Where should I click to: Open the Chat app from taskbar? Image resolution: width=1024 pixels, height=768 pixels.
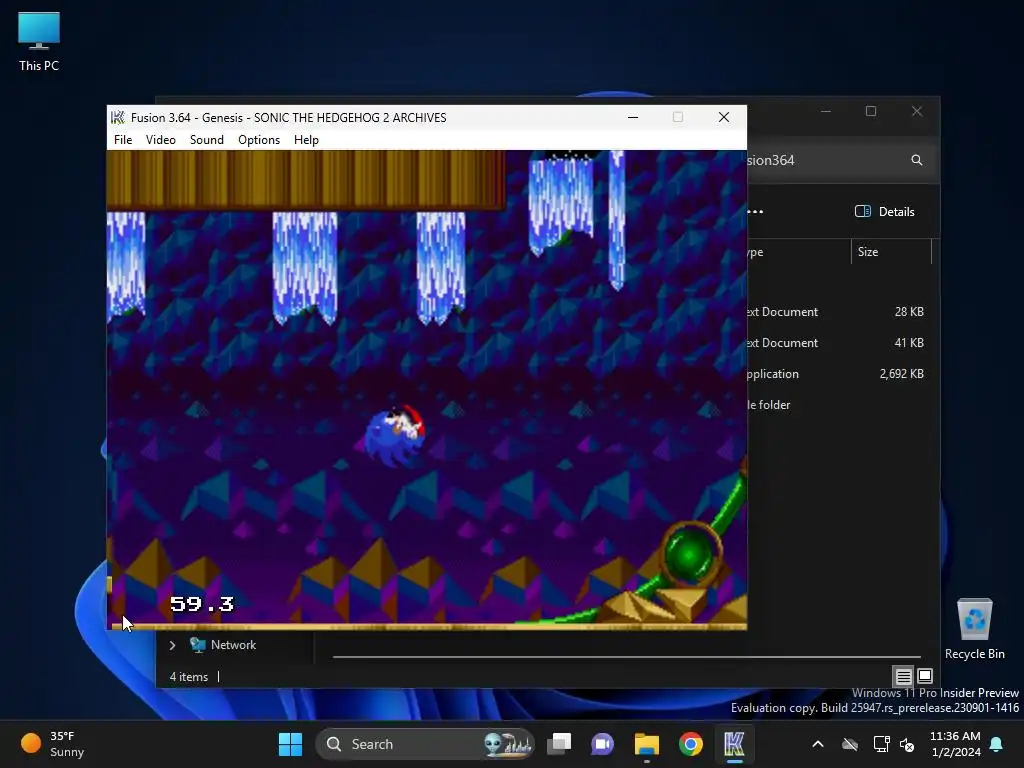click(x=603, y=744)
